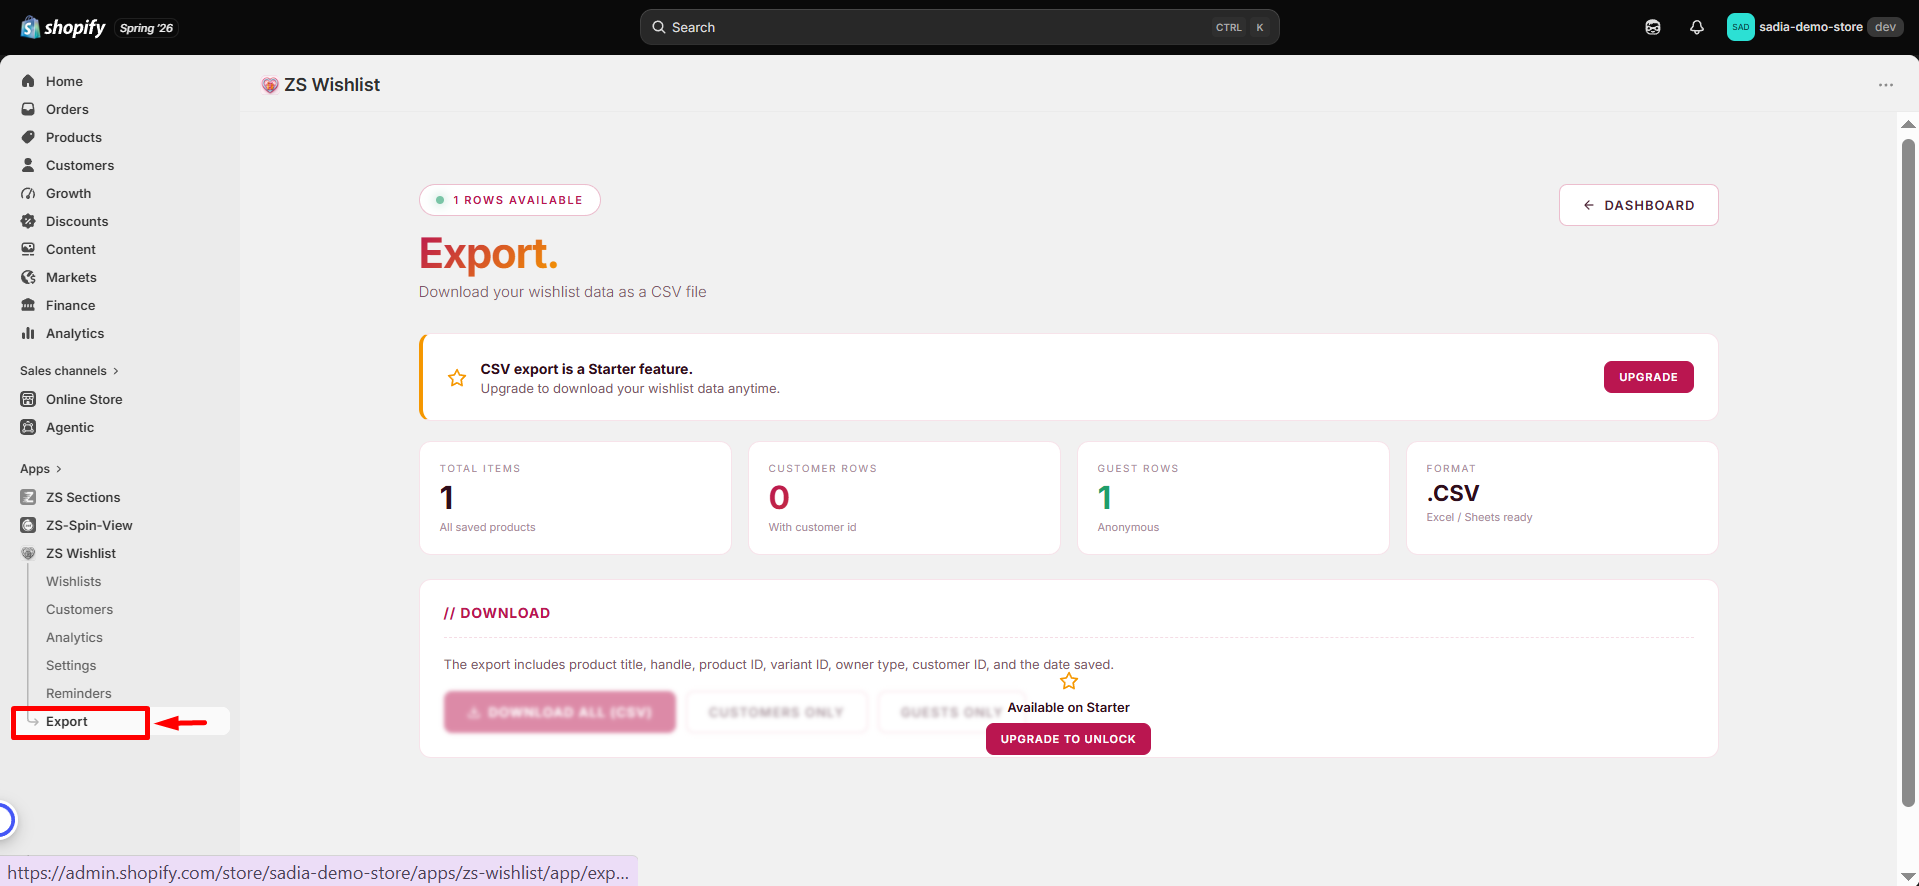Open Customers under ZS Wishlist
1919x886 pixels.
tap(79, 609)
